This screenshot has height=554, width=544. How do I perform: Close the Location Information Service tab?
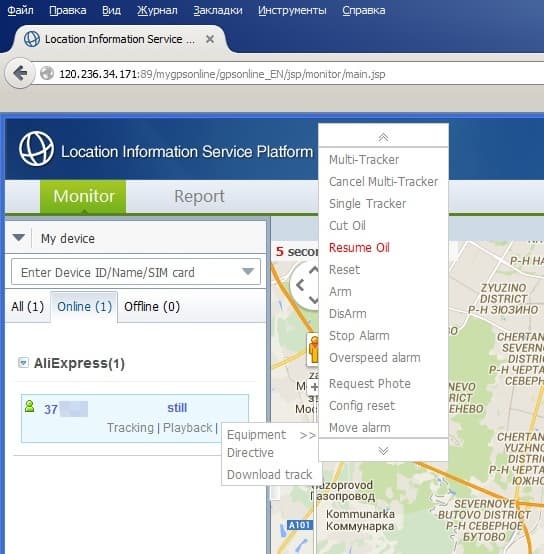coord(210,39)
